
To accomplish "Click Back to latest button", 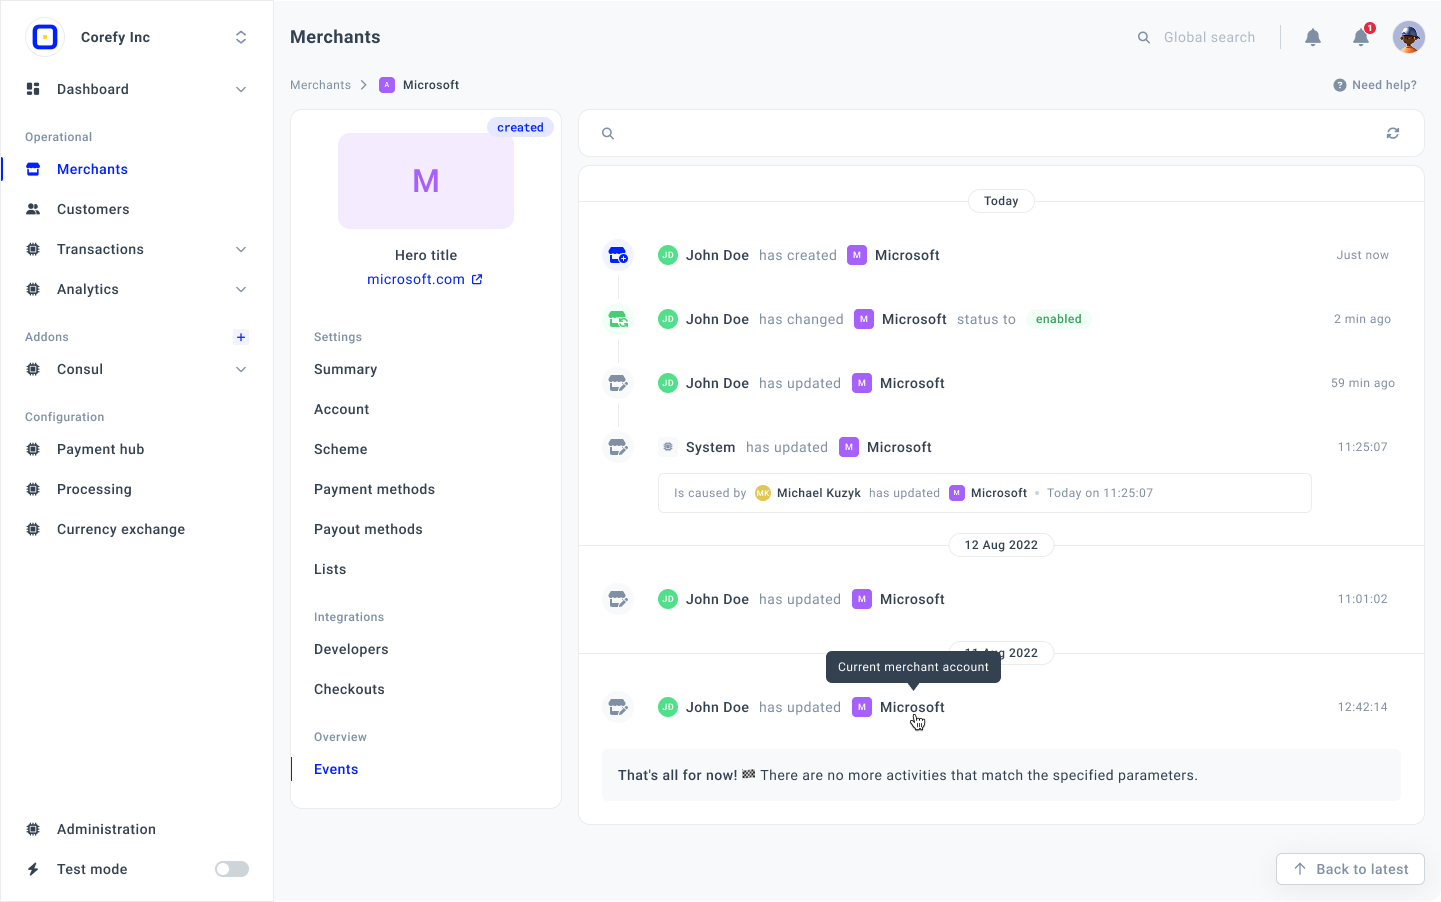I will [1350, 869].
